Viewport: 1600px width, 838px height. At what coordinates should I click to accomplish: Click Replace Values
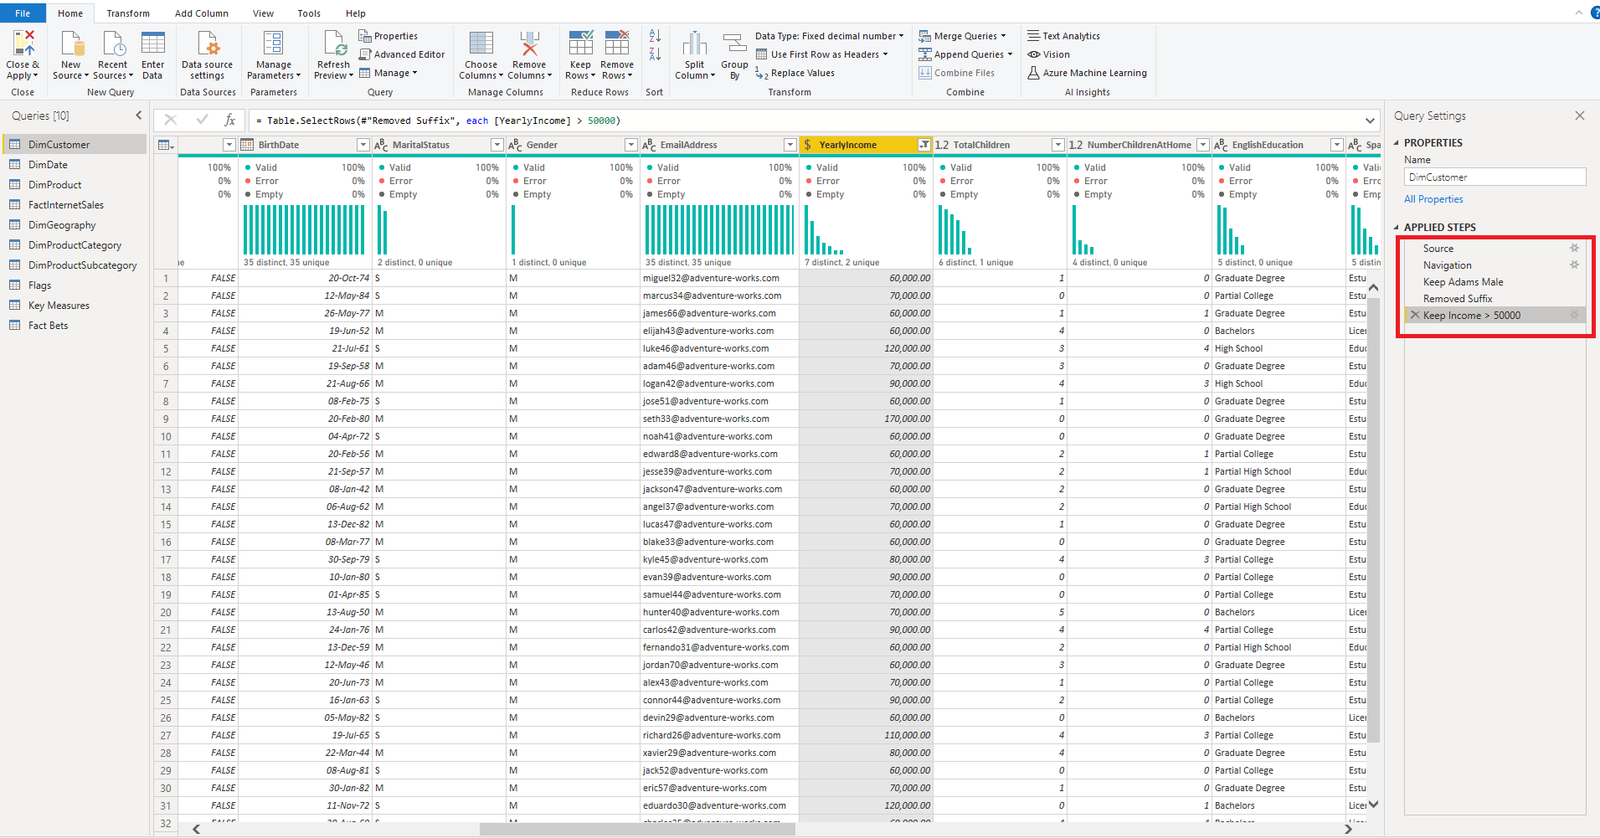click(x=795, y=73)
